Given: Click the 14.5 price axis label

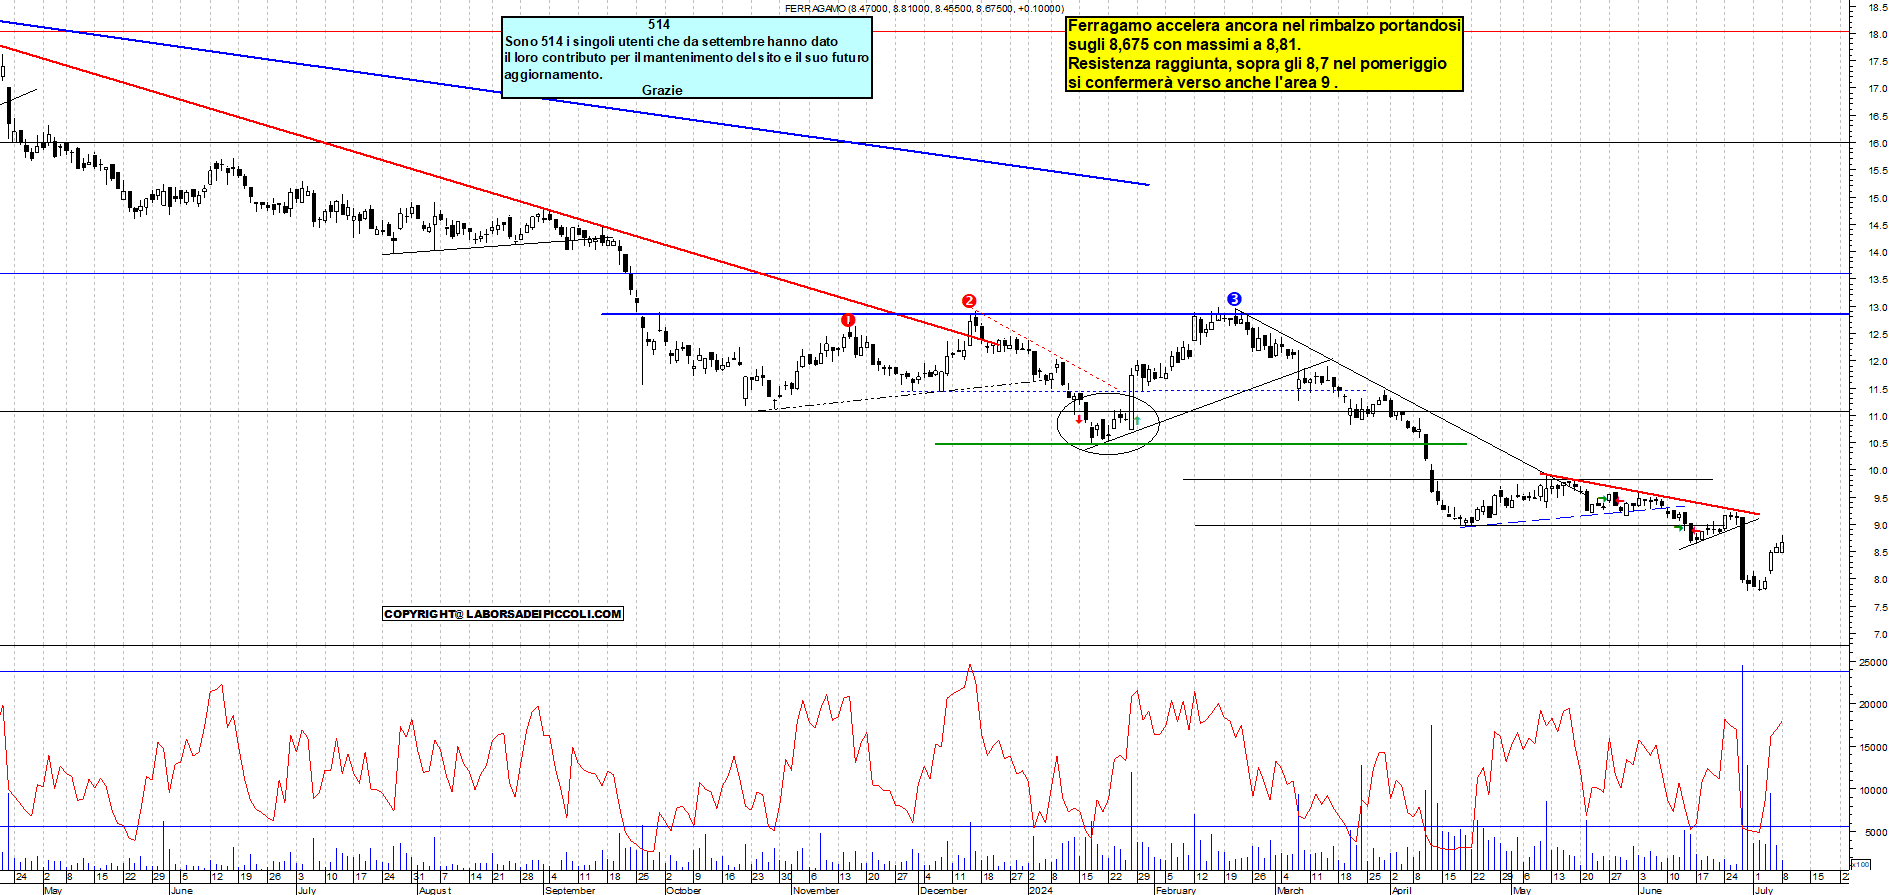Looking at the screenshot, I should tap(1878, 225).
